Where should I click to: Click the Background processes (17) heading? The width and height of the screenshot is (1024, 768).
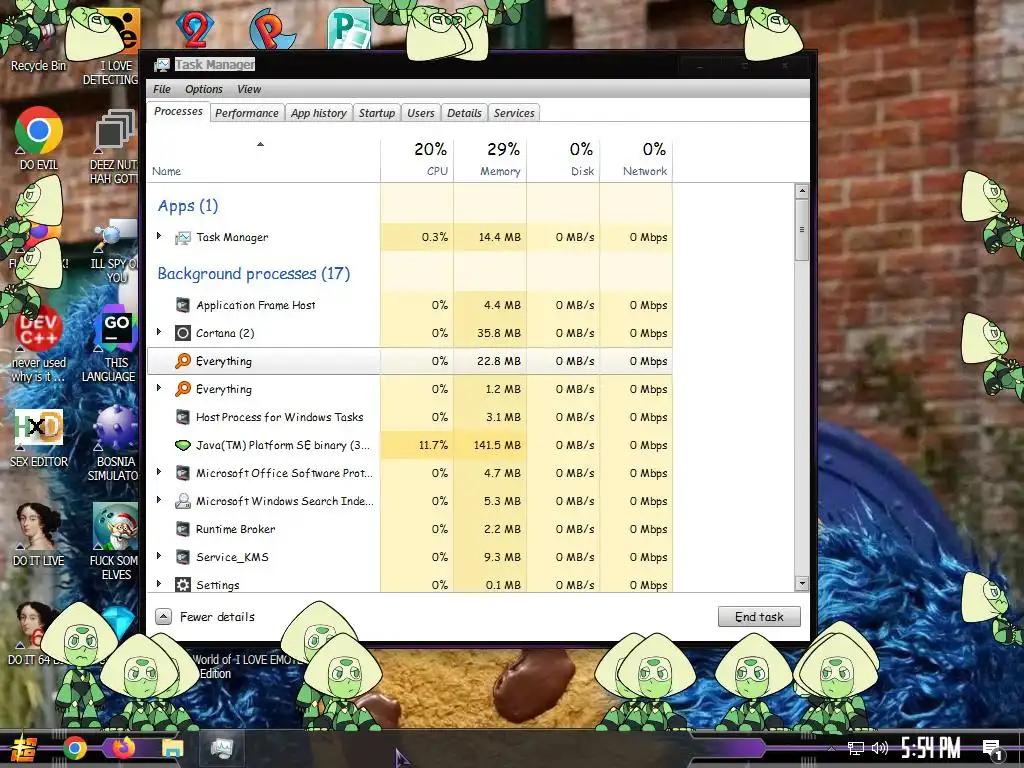(253, 274)
